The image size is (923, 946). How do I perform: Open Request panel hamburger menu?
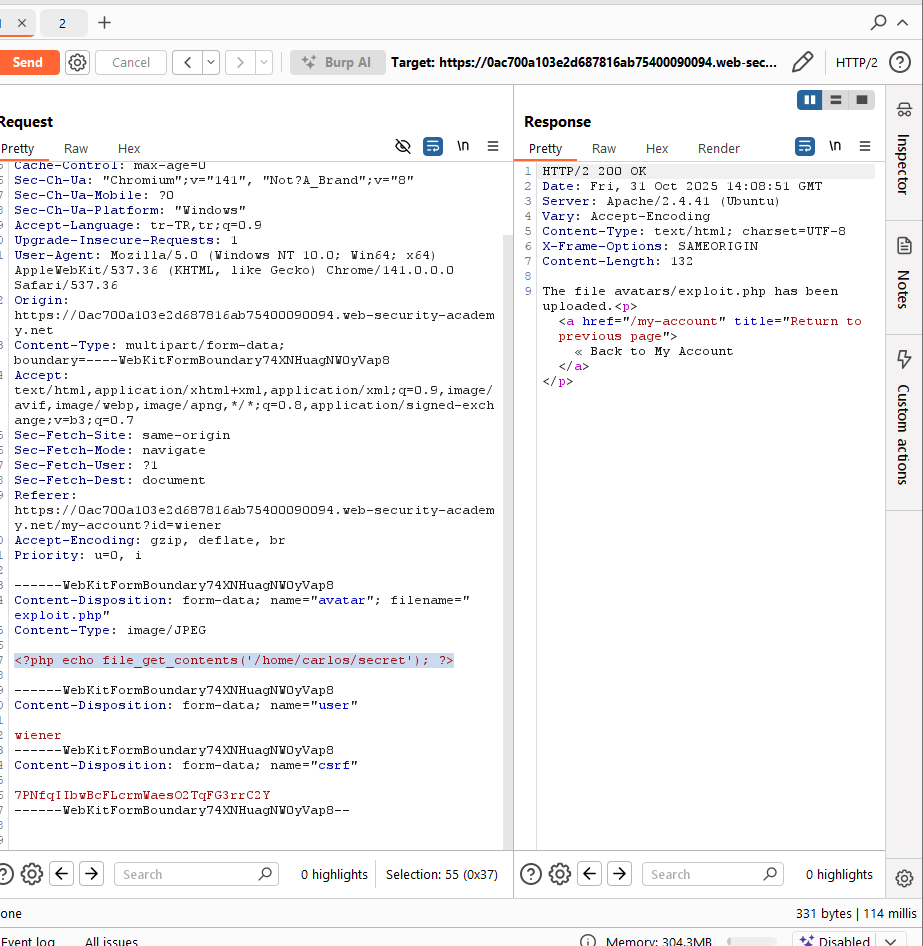493,147
